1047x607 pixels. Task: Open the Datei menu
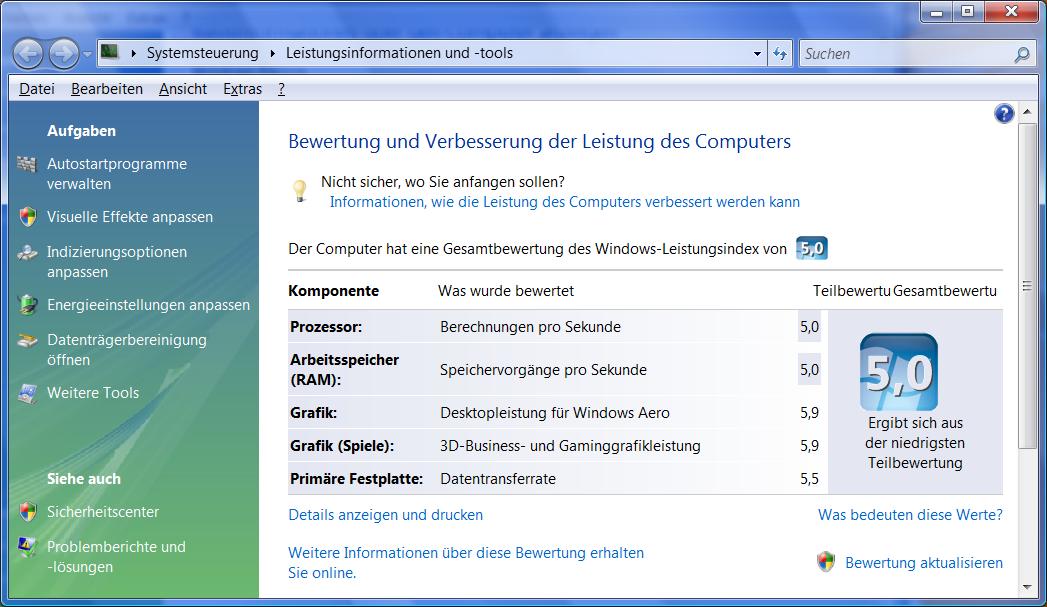(x=37, y=89)
